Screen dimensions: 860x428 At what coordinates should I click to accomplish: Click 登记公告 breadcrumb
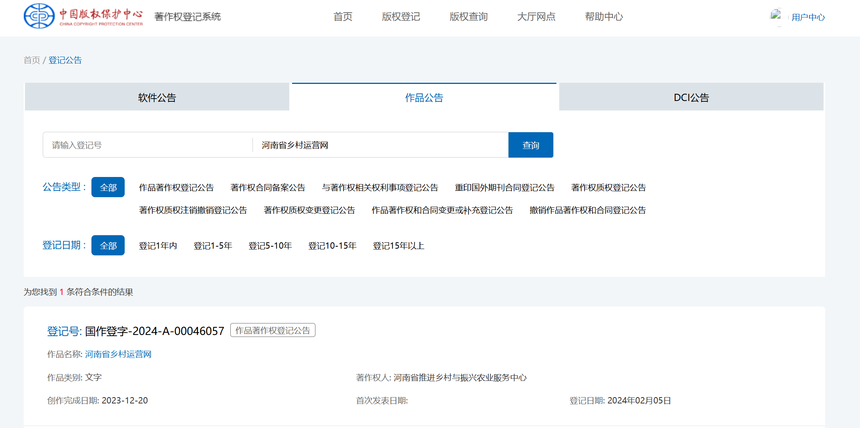pos(65,60)
